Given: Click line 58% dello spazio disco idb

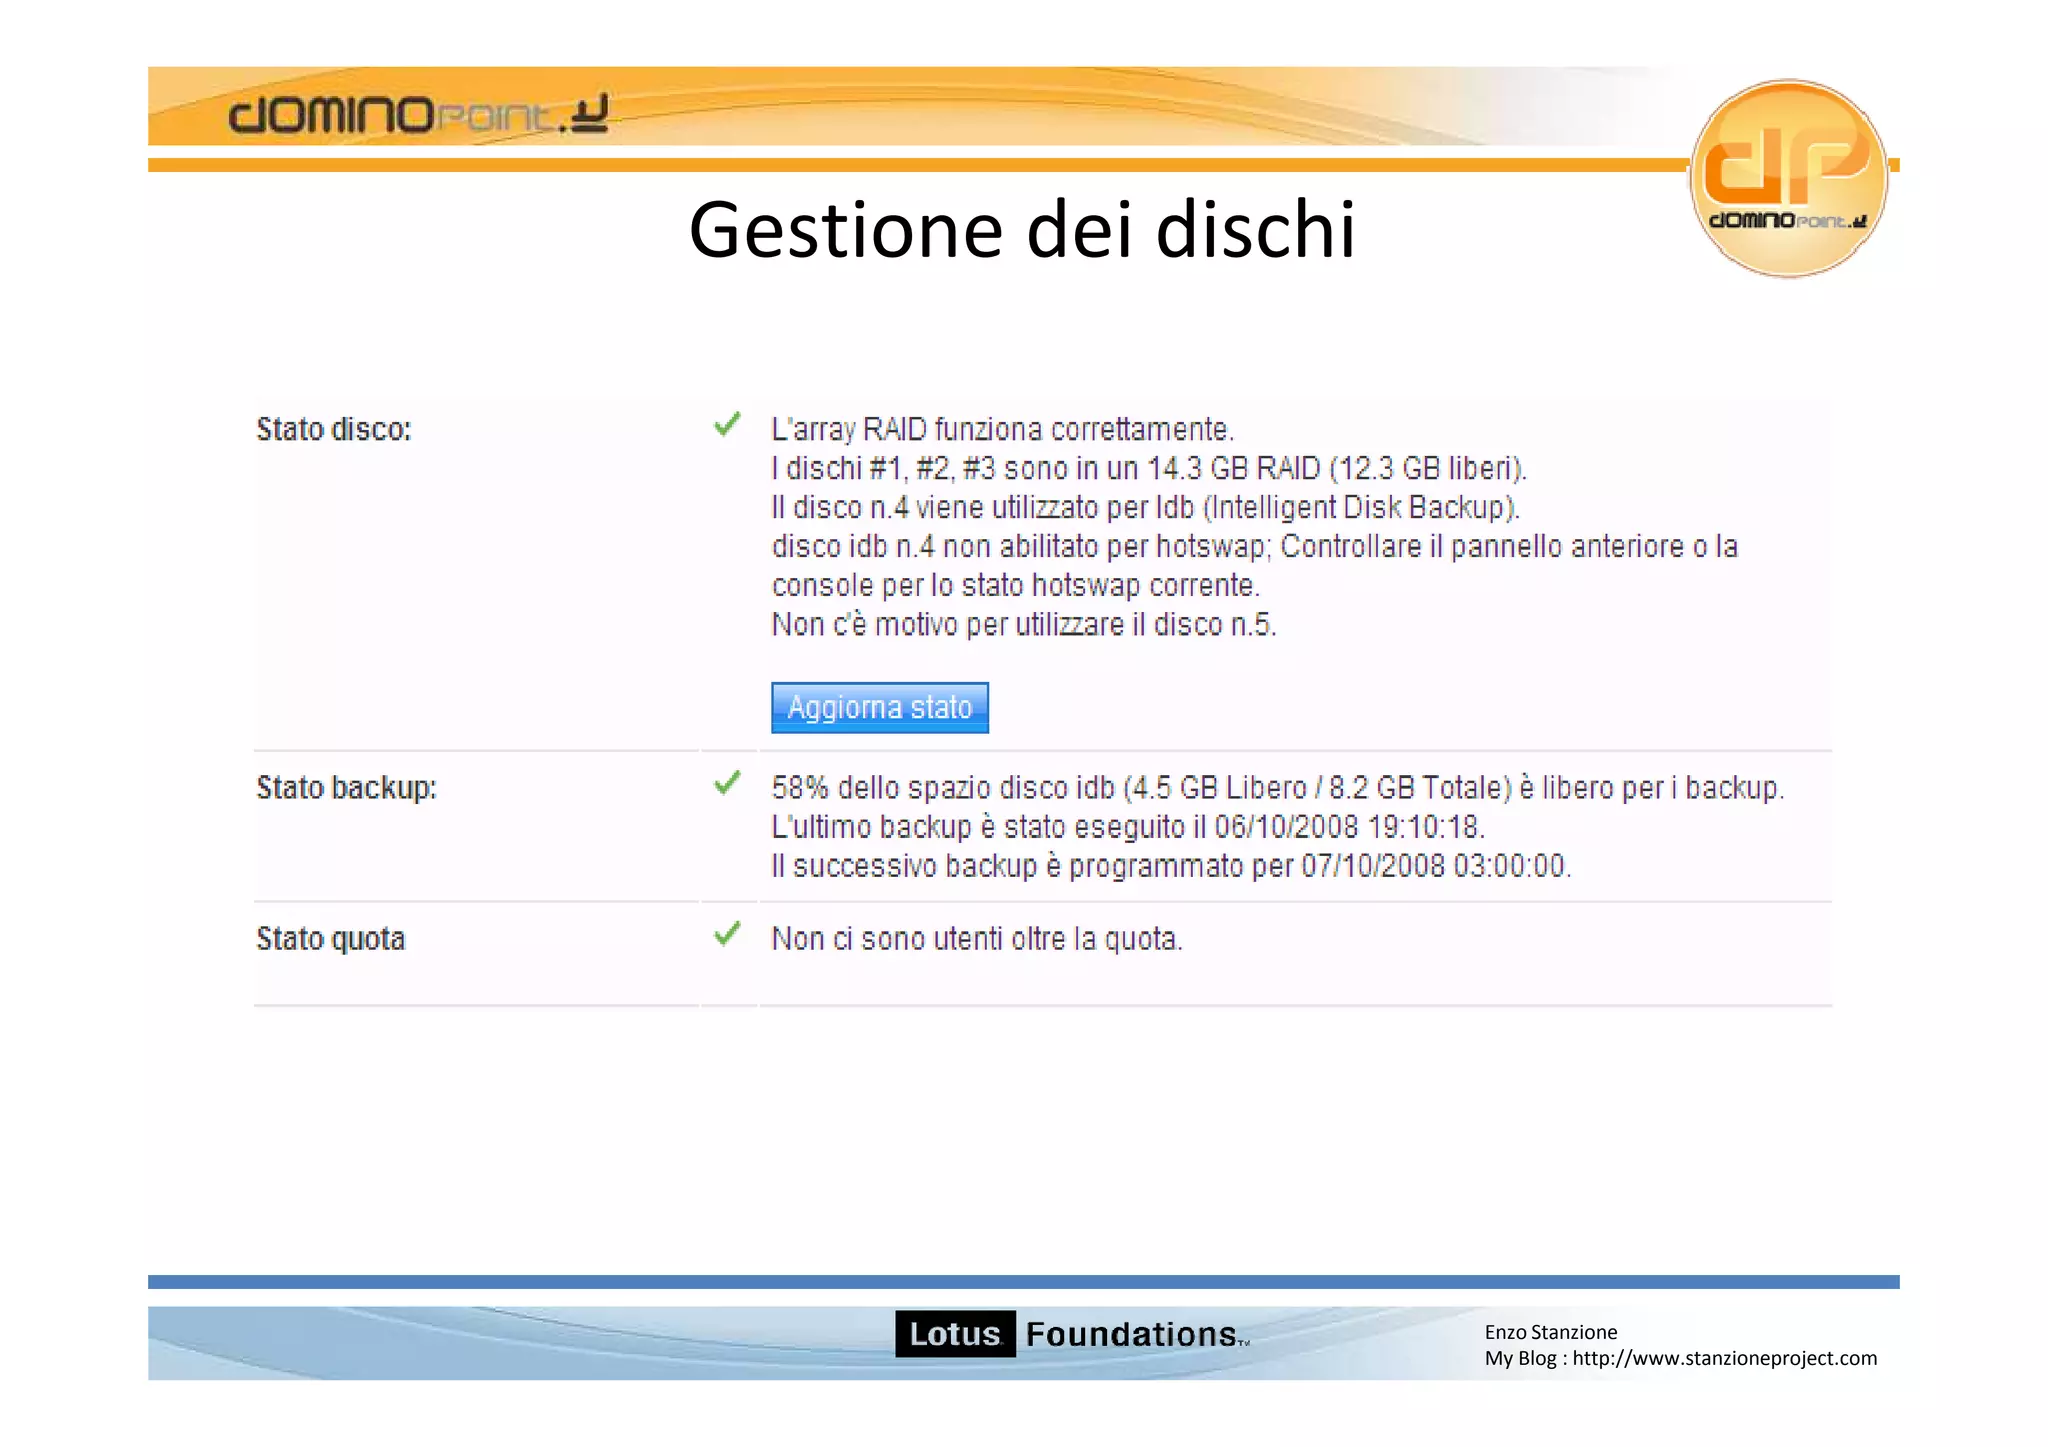Looking at the screenshot, I should click(1278, 788).
